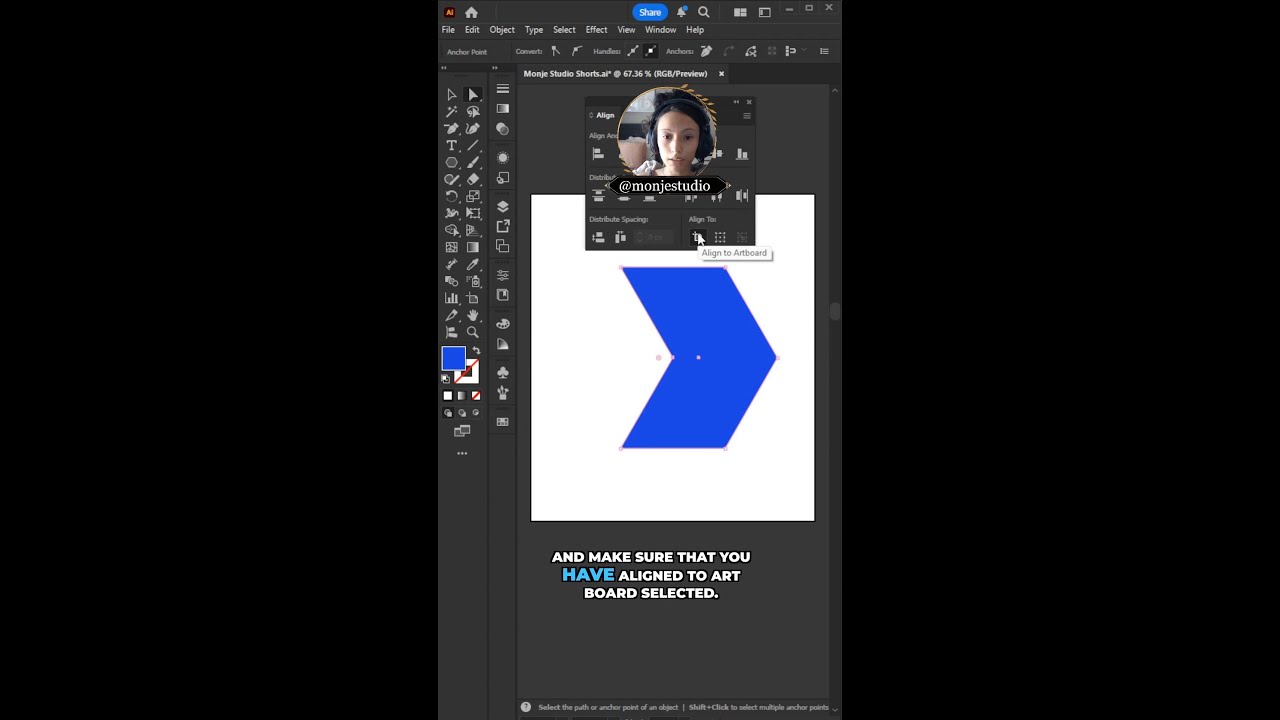Image resolution: width=1280 pixels, height=720 pixels.
Task: Select the Pen tool
Action: (451, 129)
